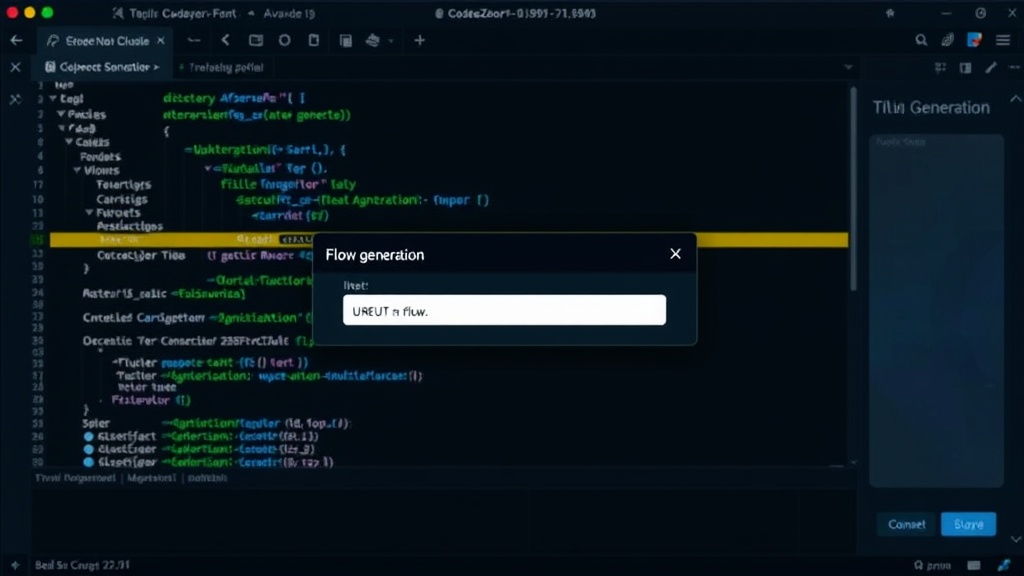Switch to the second tab with the green dot

tap(221, 67)
